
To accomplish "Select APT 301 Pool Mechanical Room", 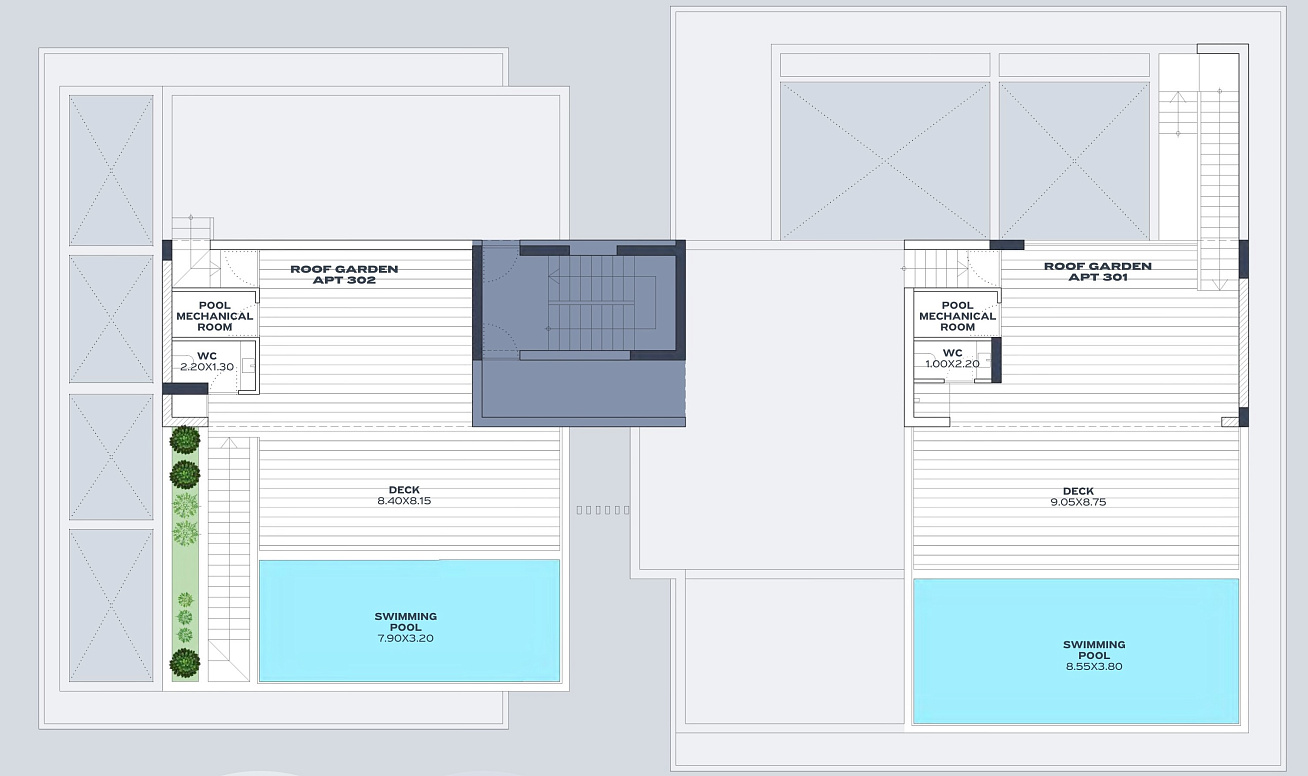I will [957, 316].
